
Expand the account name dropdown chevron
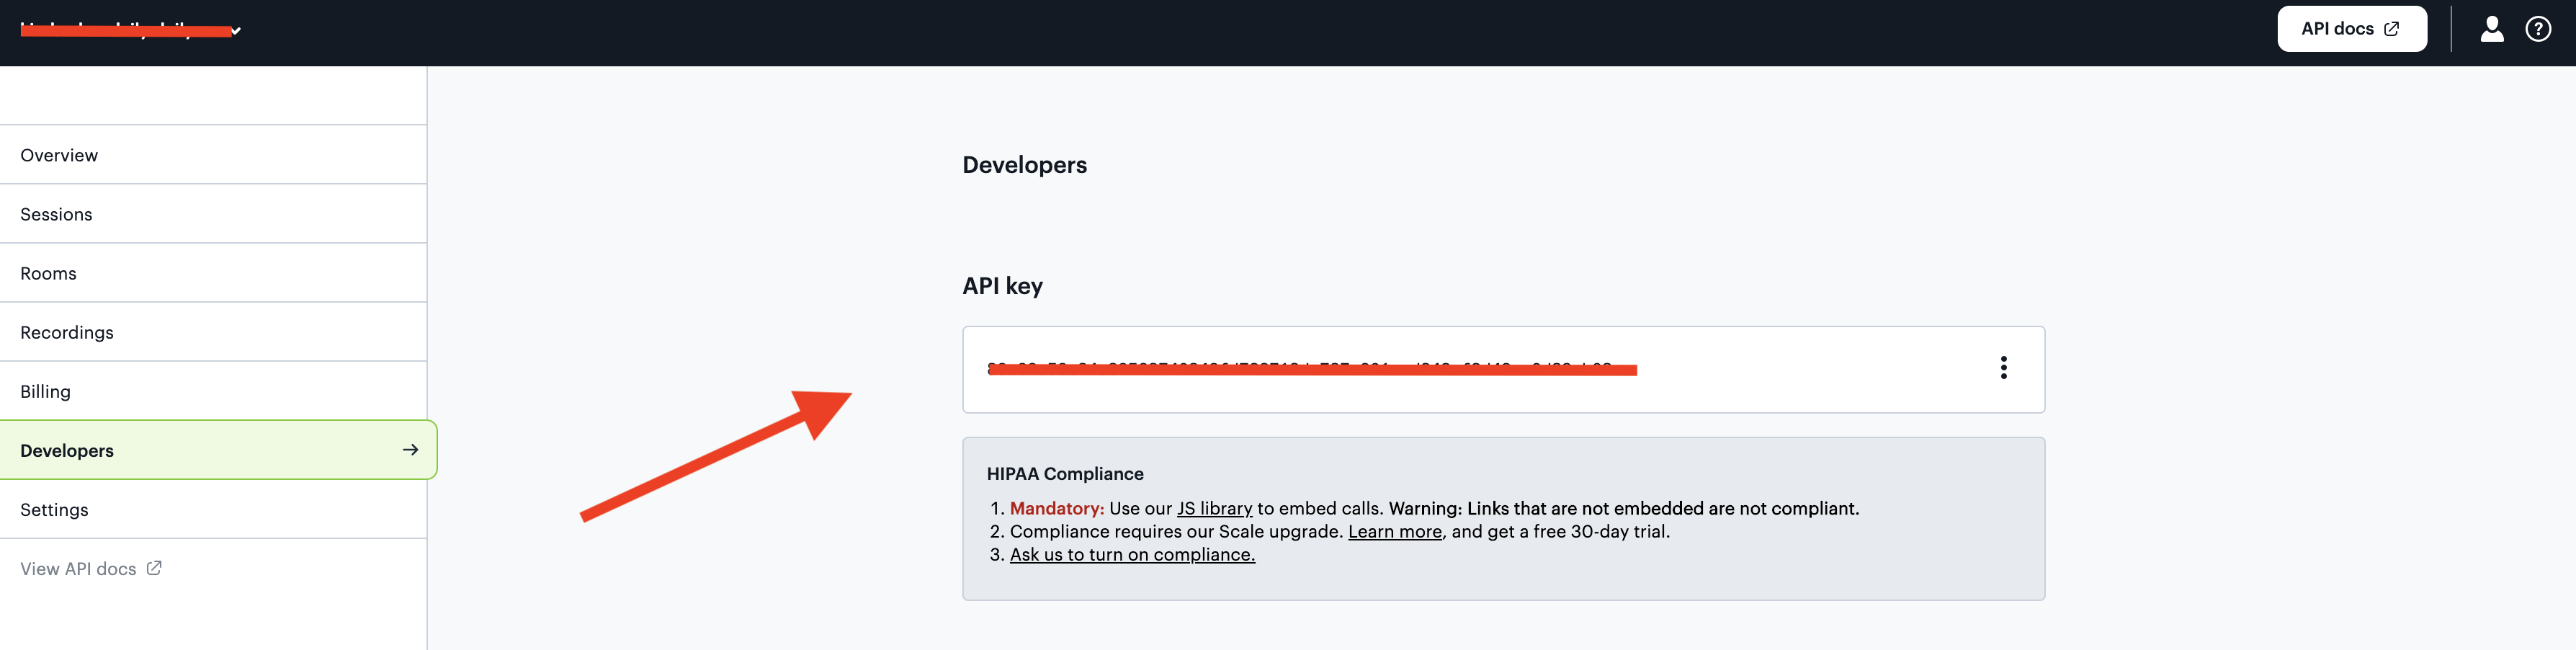tap(236, 31)
